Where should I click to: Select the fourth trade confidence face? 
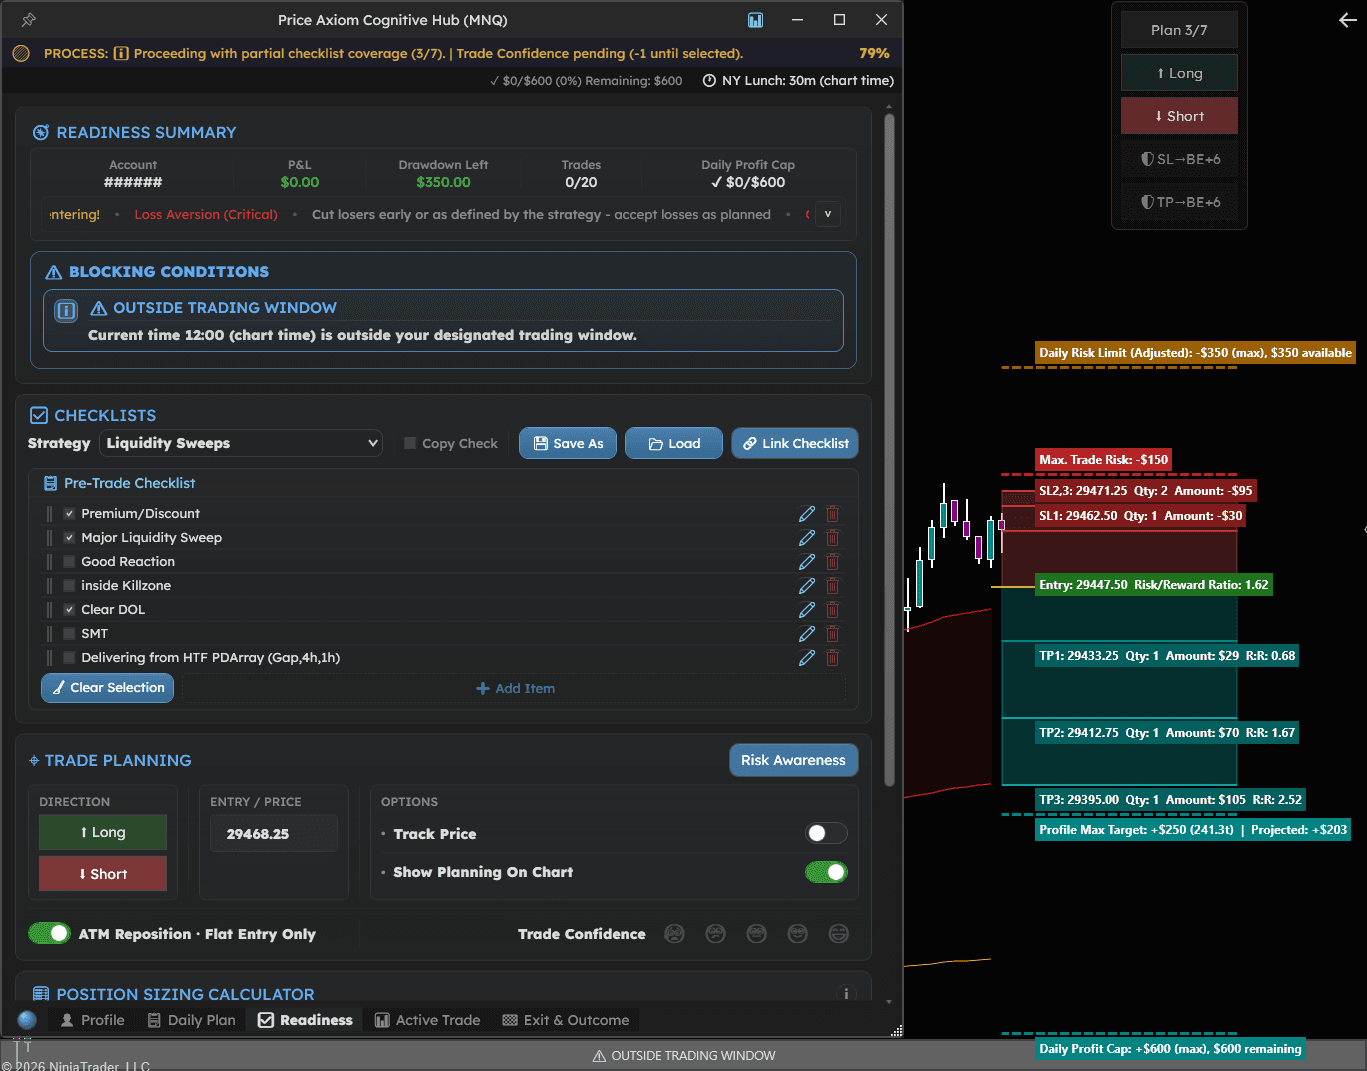coord(798,933)
